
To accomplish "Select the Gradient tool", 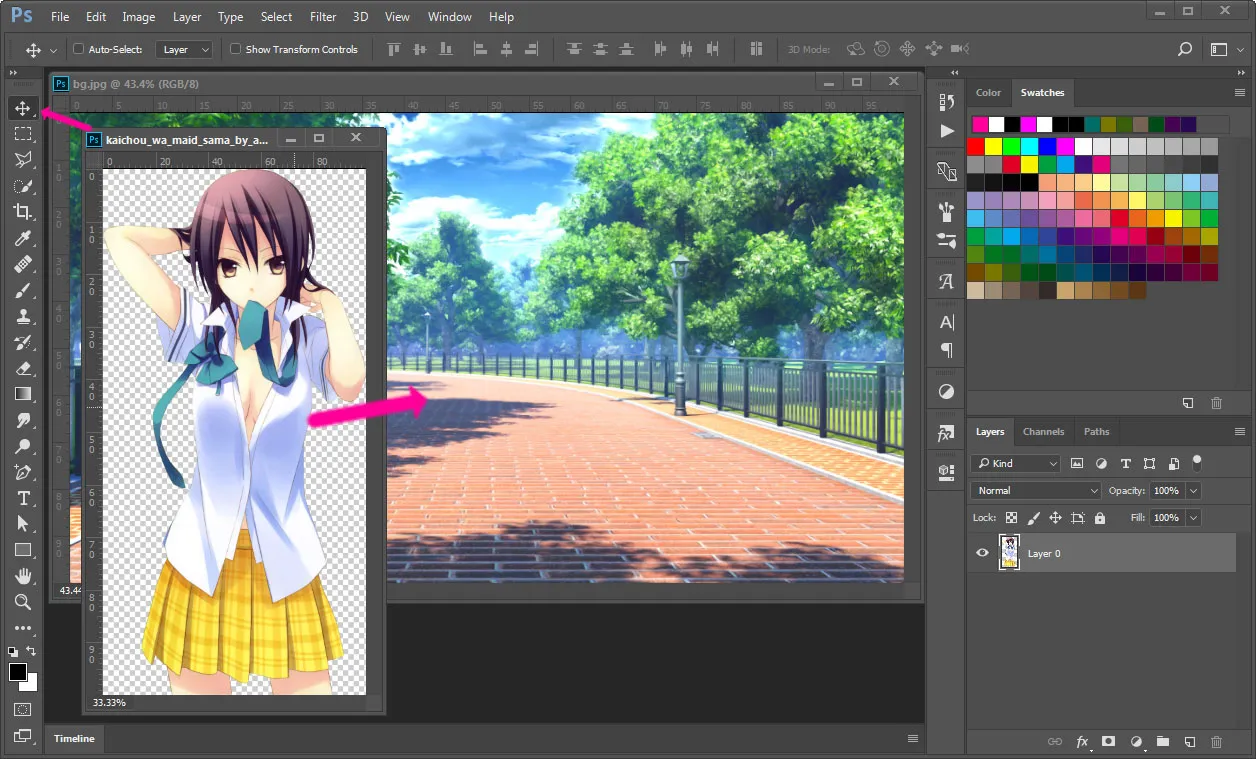I will (x=23, y=394).
